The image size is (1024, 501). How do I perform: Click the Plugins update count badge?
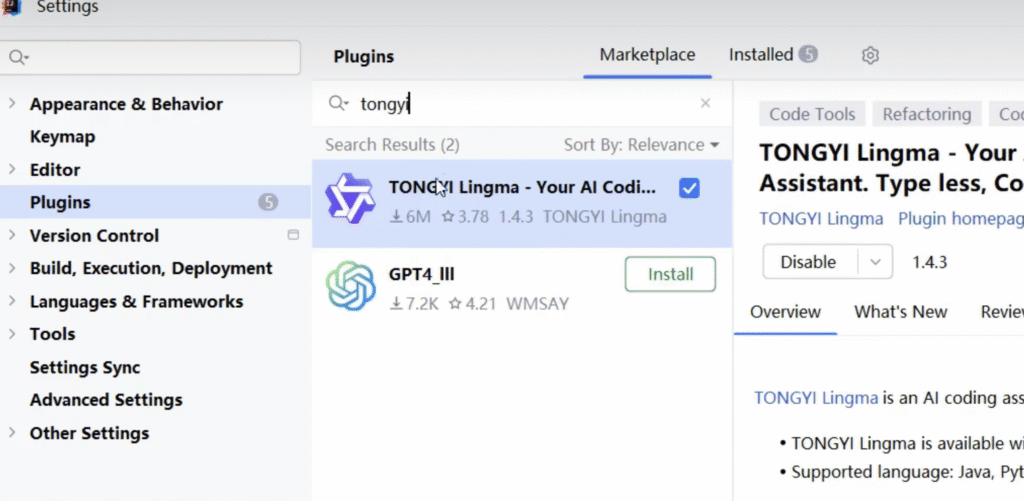[268, 202]
